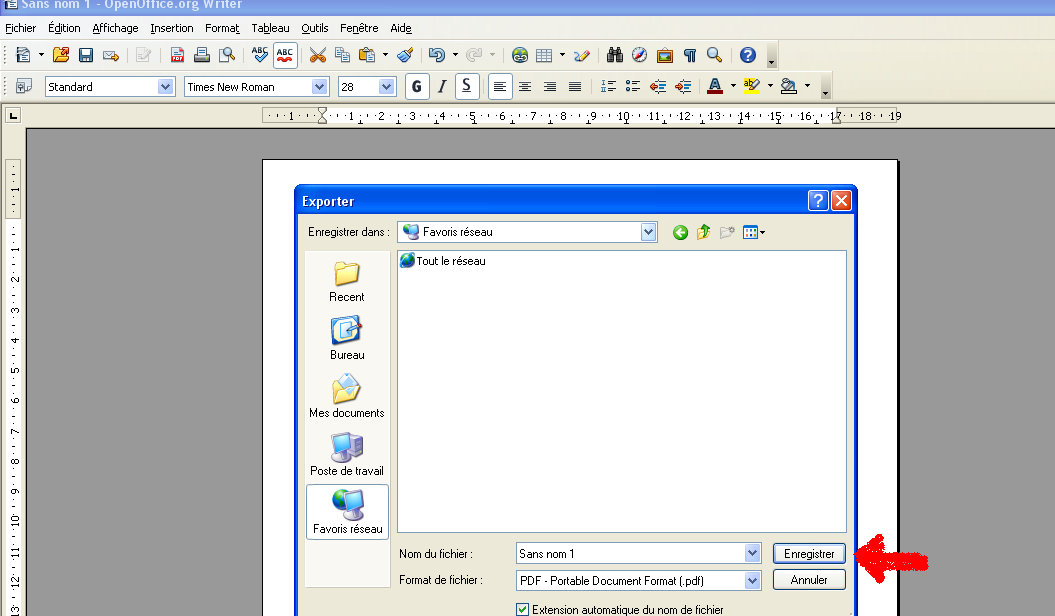1055x616 pixels.
Task: Go to the Bureau places shortcut
Action: 347,339
